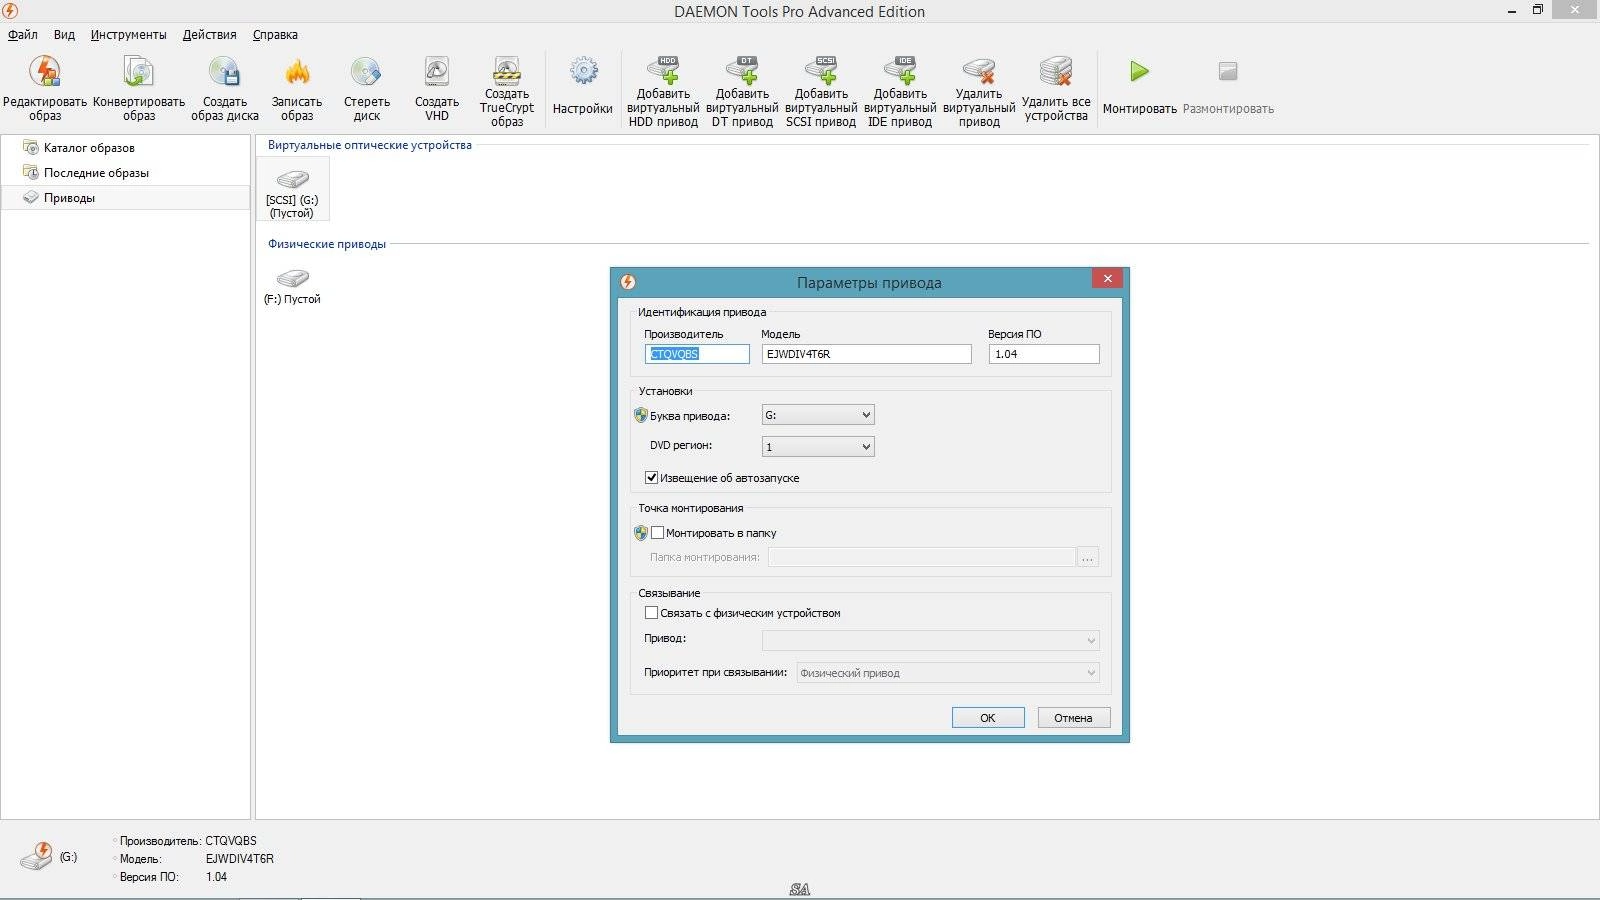Click the green Mount button (Монтировать)

[1140, 86]
